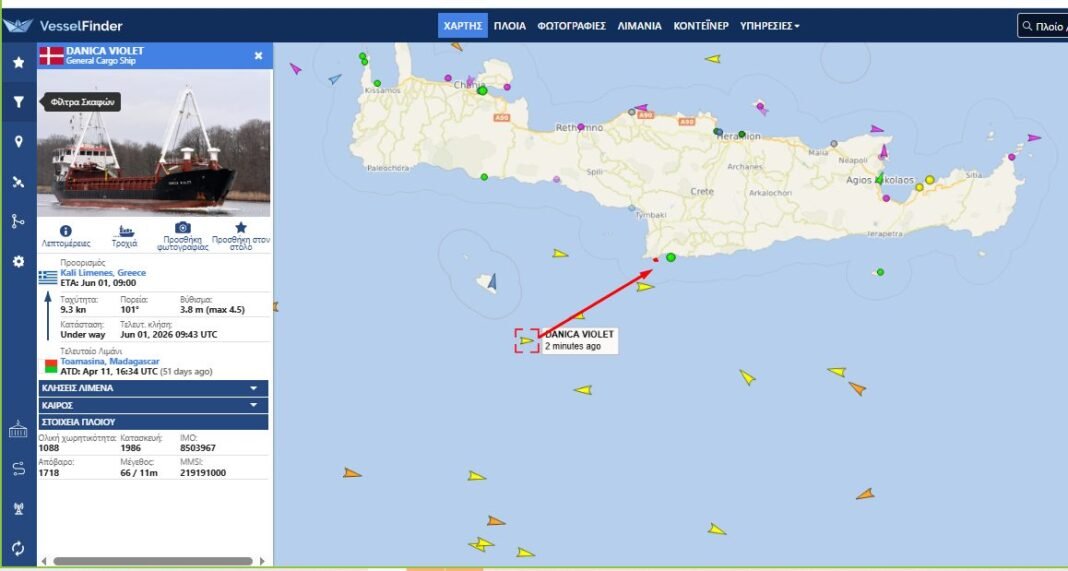Open the ΚΟΝΤΕΪΝΕΡ menu item
Image resolution: width=1068 pixels, height=571 pixels.
pyautogui.click(x=701, y=26)
